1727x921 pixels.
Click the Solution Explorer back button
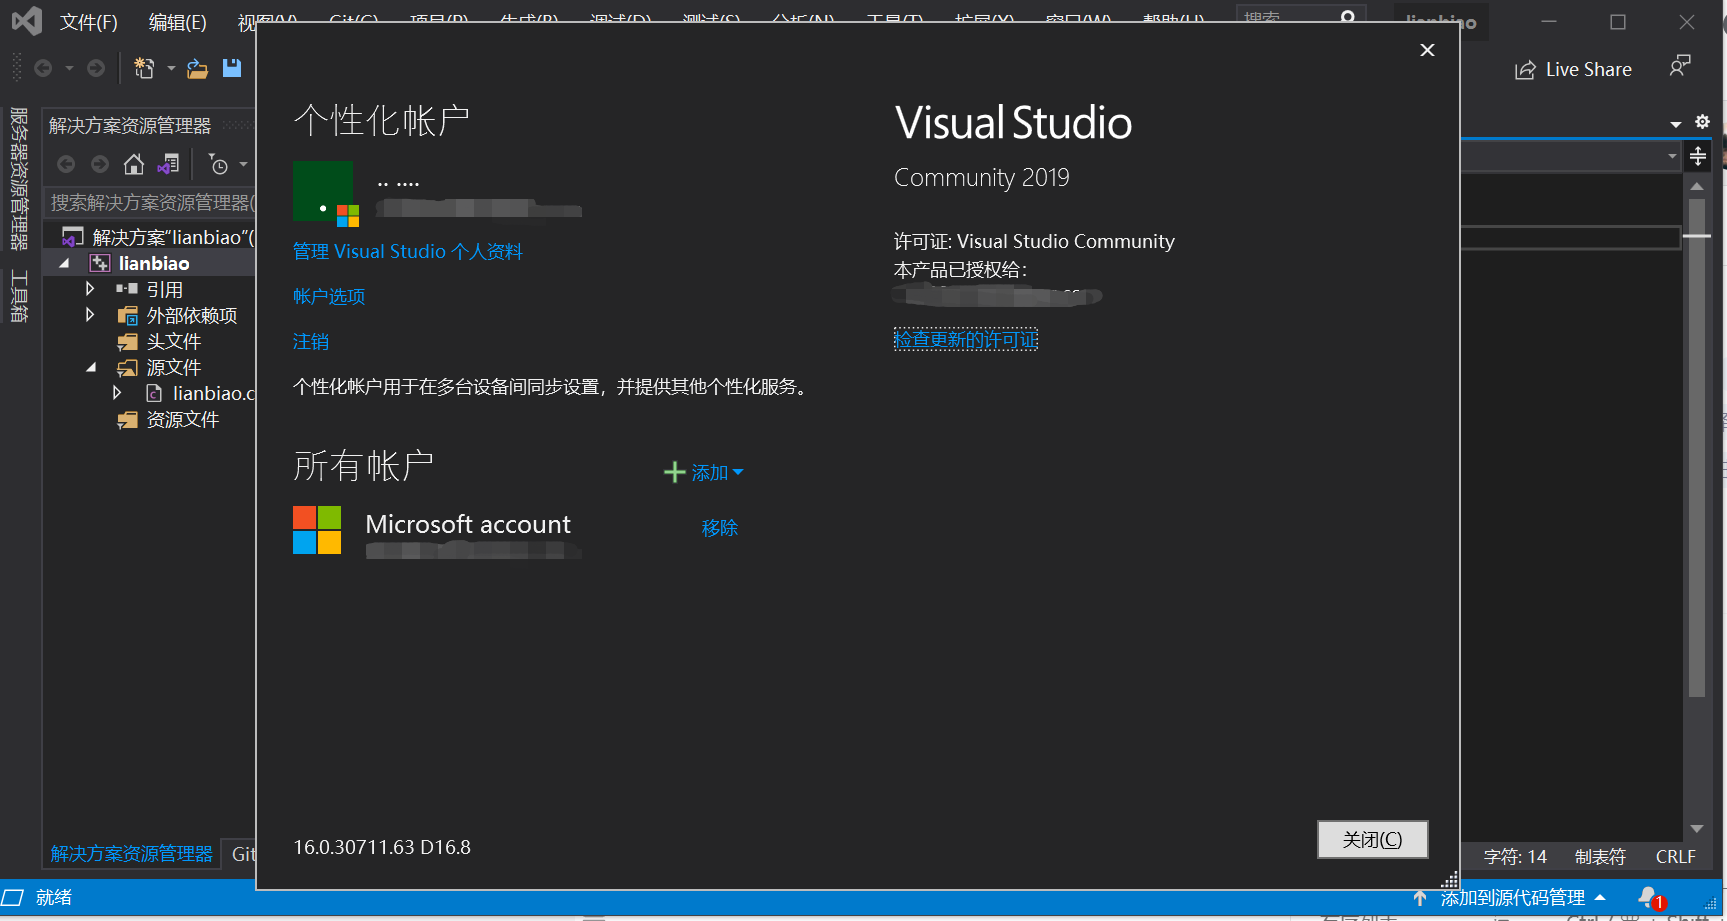tap(66, 164)
